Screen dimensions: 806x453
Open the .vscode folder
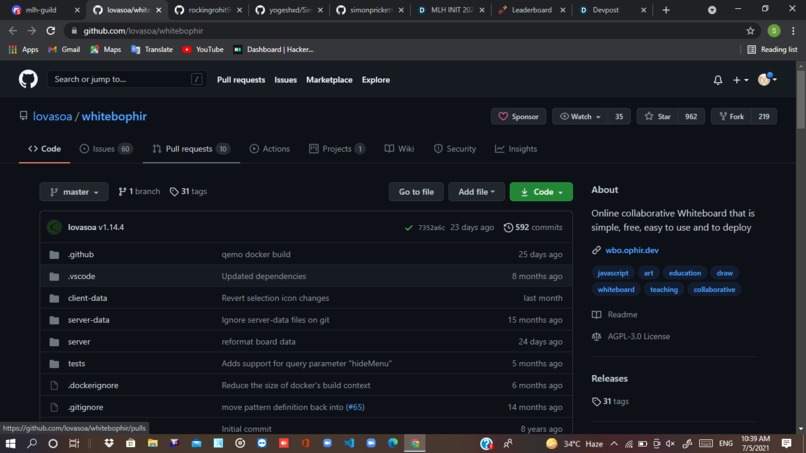coord(82,276)
